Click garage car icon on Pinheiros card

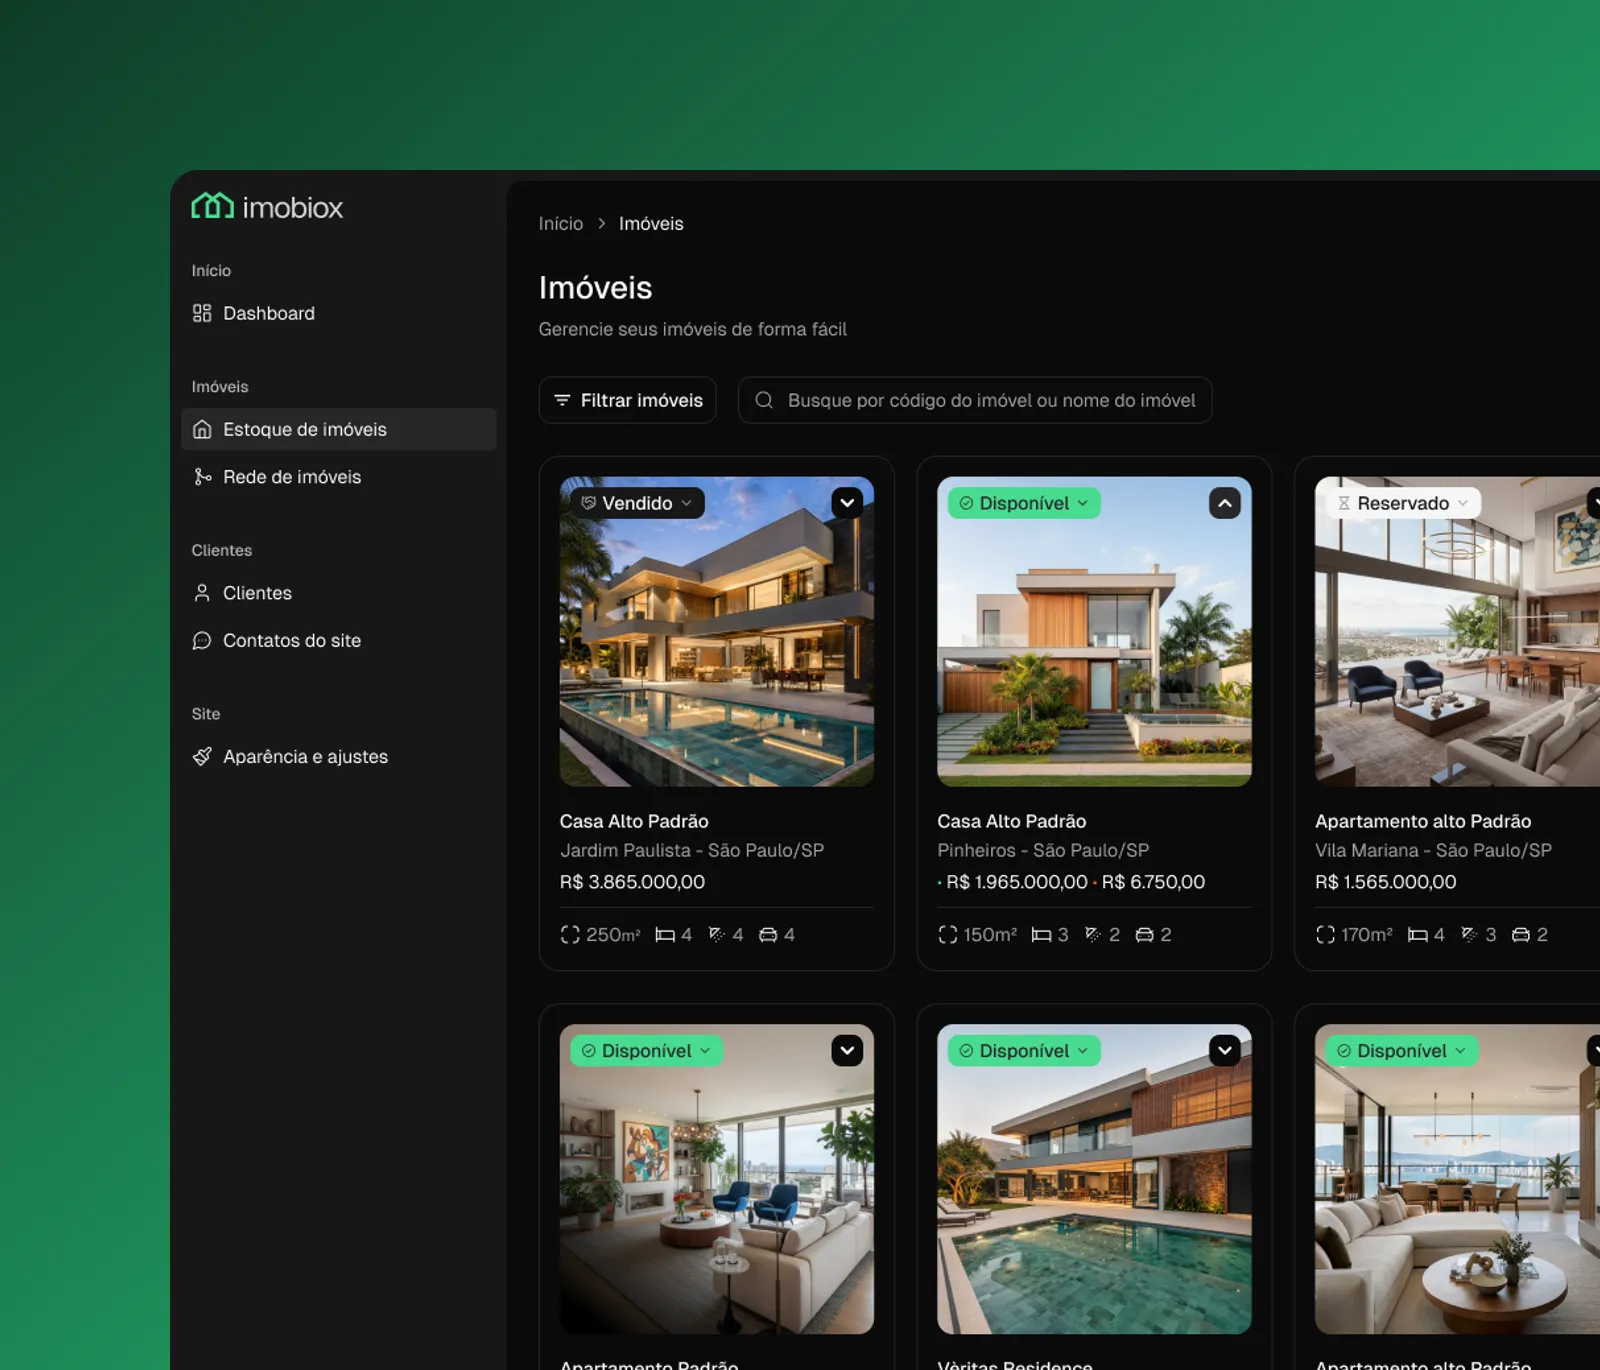[1144, 935]
